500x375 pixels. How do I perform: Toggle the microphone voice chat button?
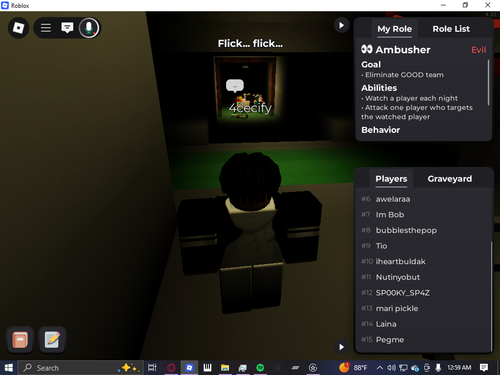point(89,28)
